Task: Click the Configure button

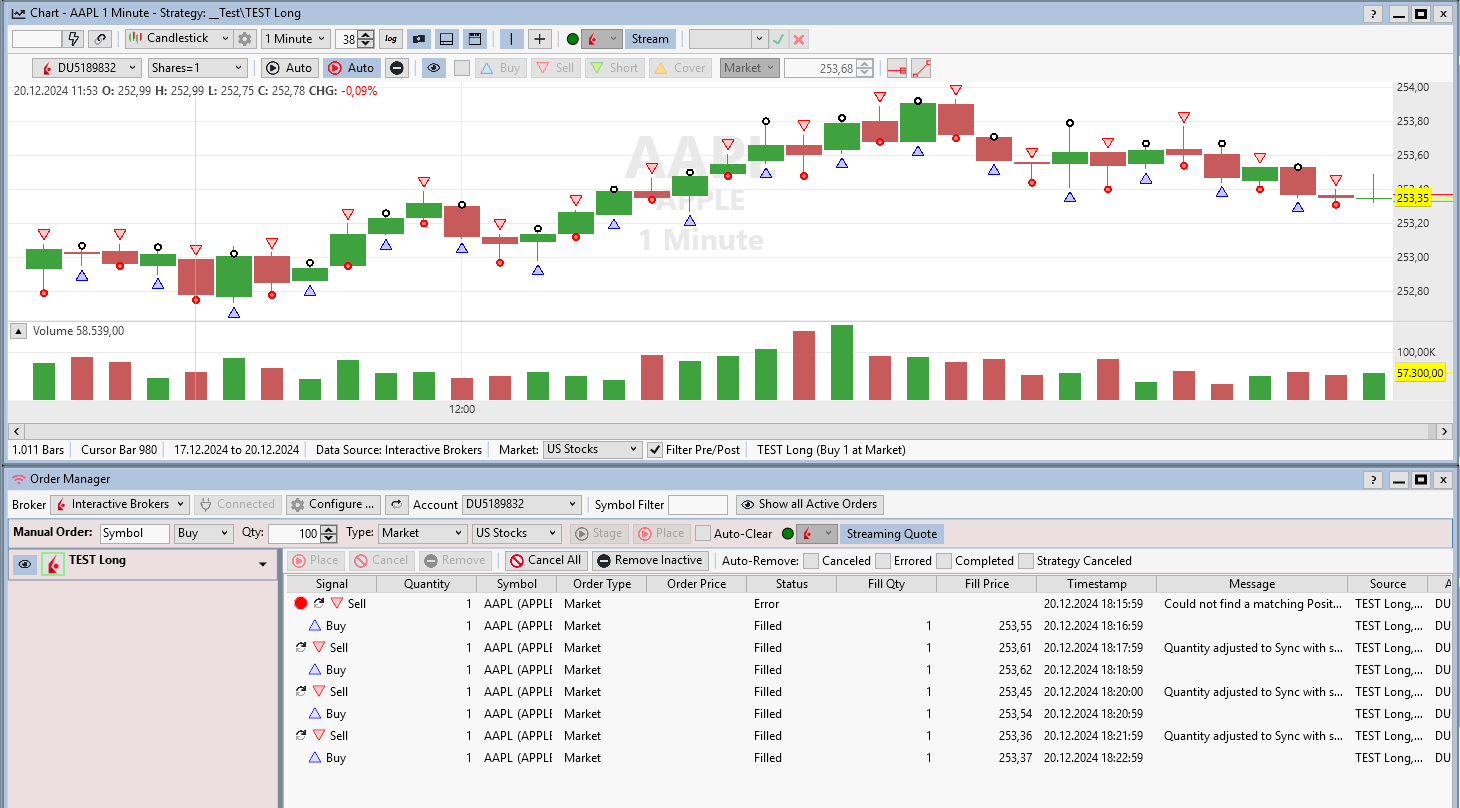Action: coord(333,505)
